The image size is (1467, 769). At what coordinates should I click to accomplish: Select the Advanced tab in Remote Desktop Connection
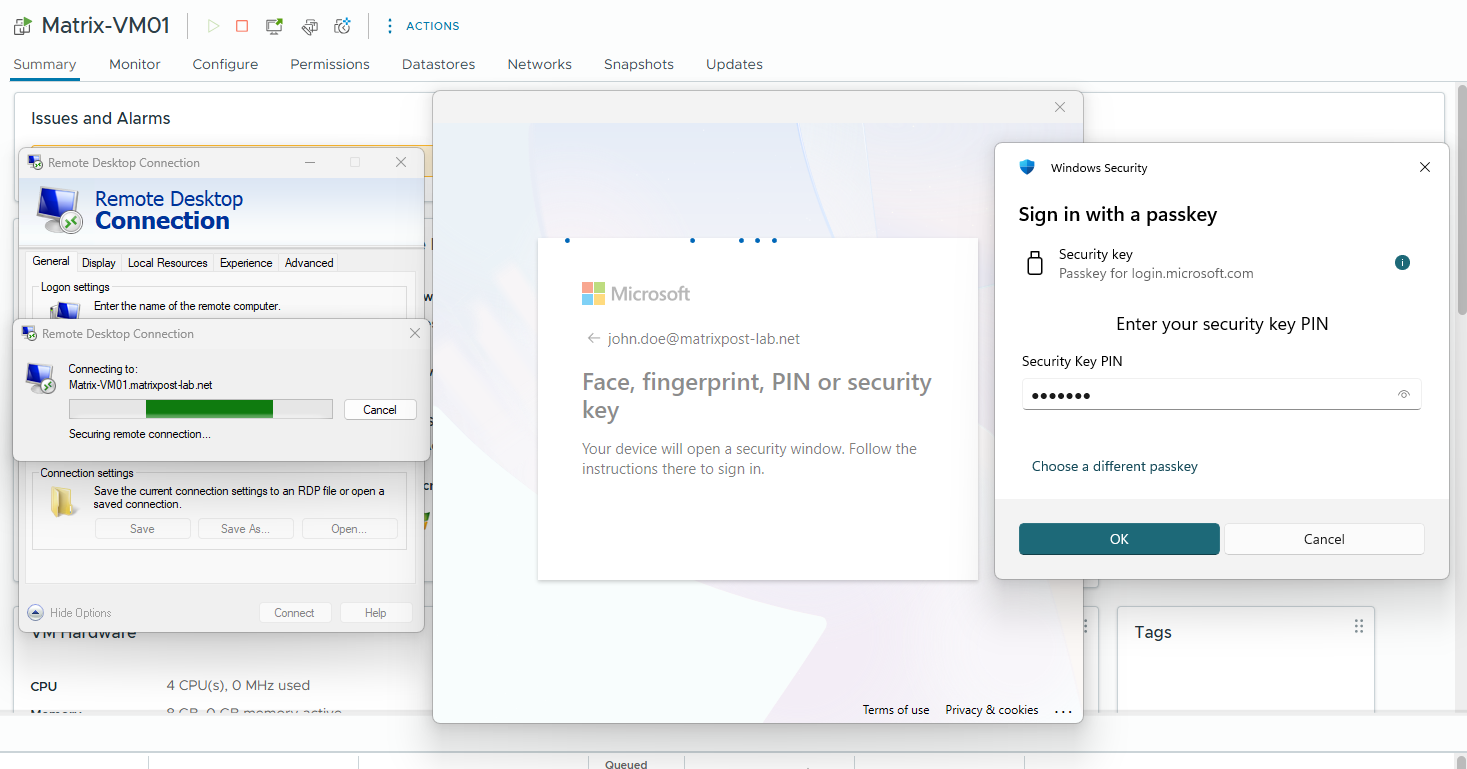(x=309, y=263)
